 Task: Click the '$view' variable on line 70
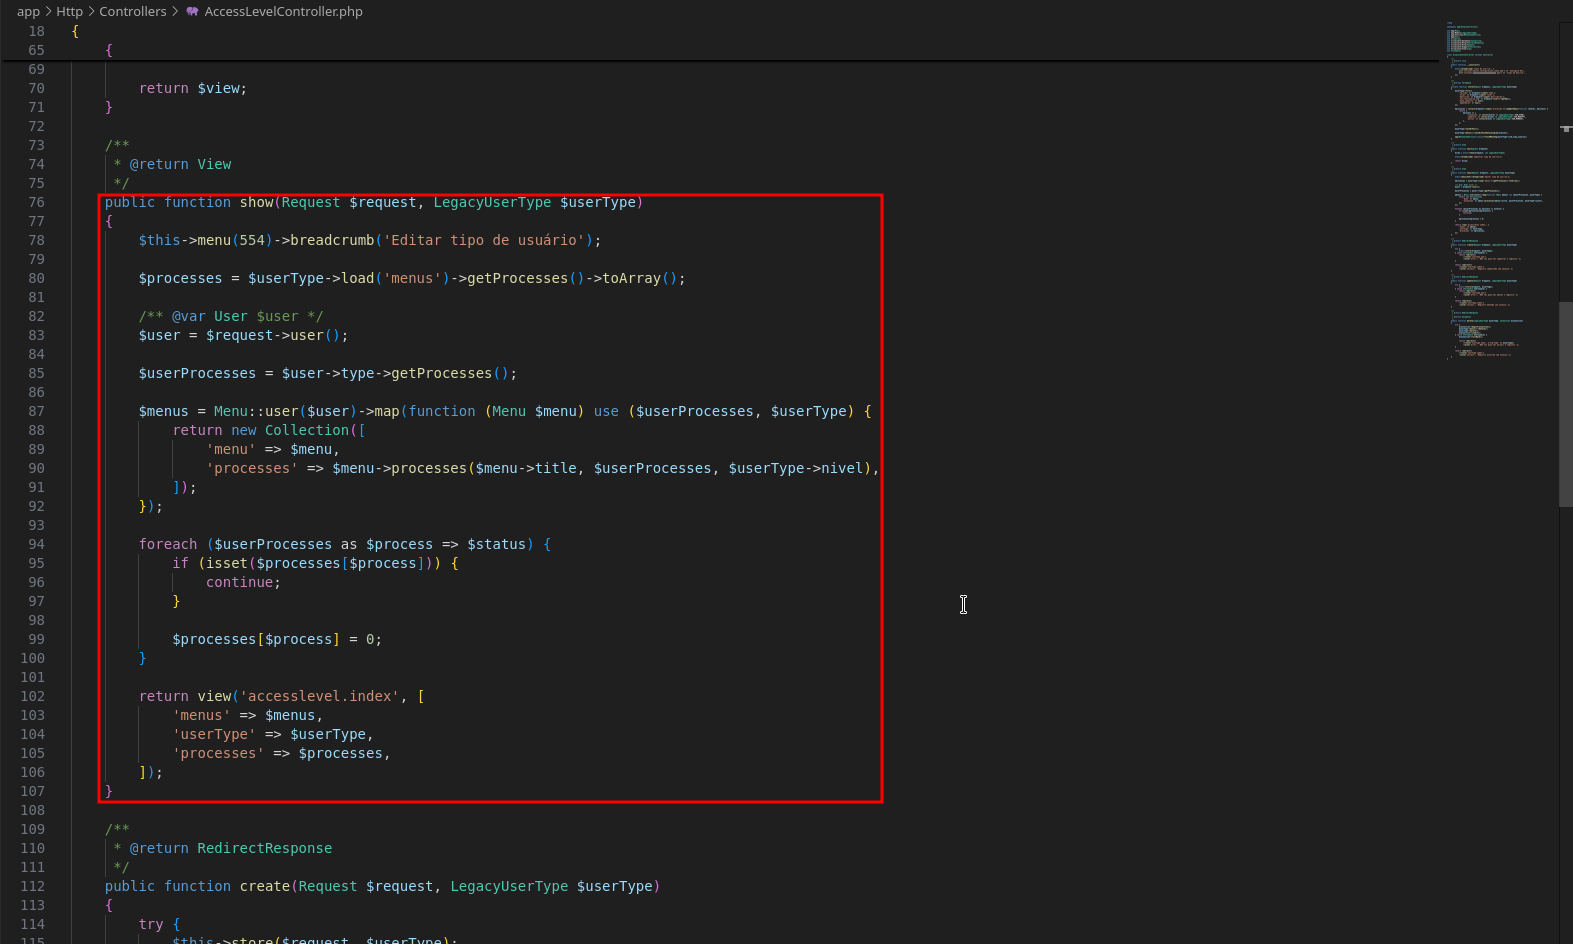218,88
